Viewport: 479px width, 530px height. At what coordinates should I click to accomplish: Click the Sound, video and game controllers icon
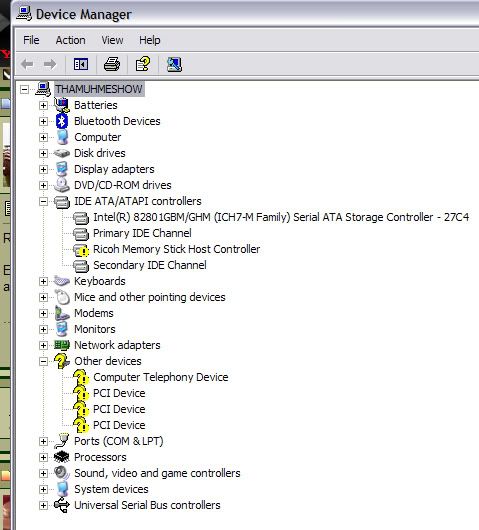tap(62, 473)
